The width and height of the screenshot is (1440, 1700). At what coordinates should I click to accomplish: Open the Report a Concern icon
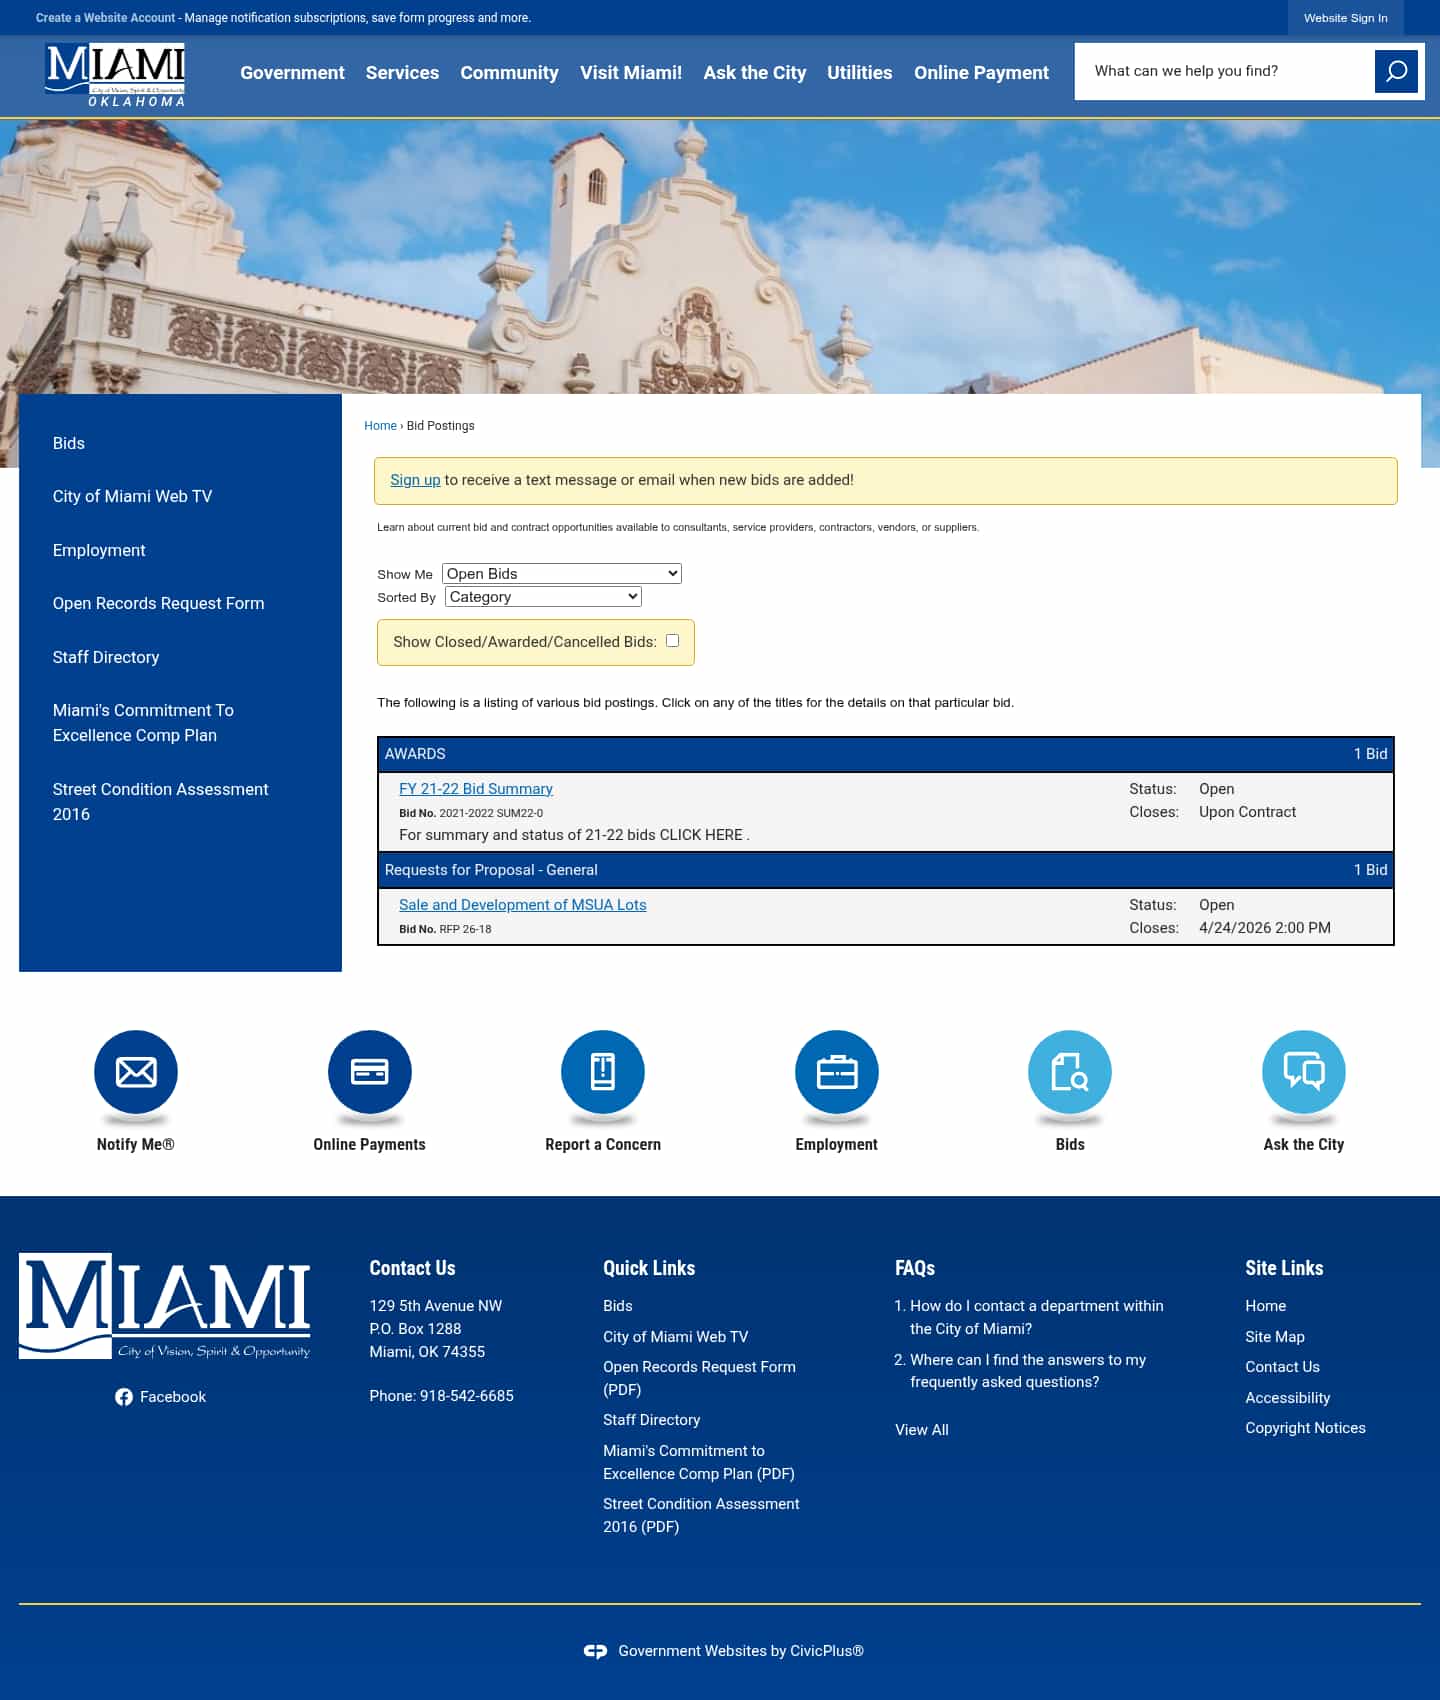pos(603,1072)
